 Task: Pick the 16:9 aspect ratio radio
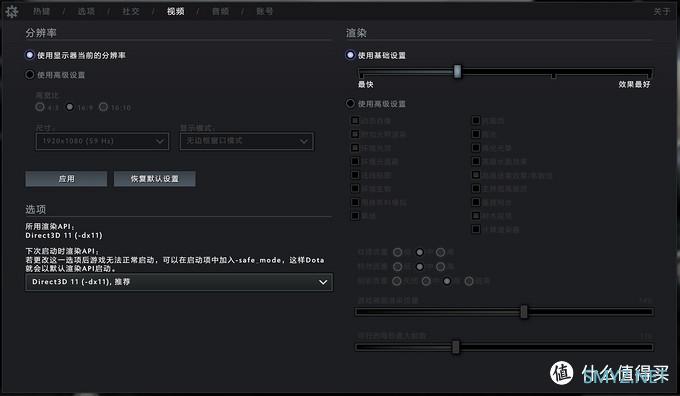pos(69,107)
